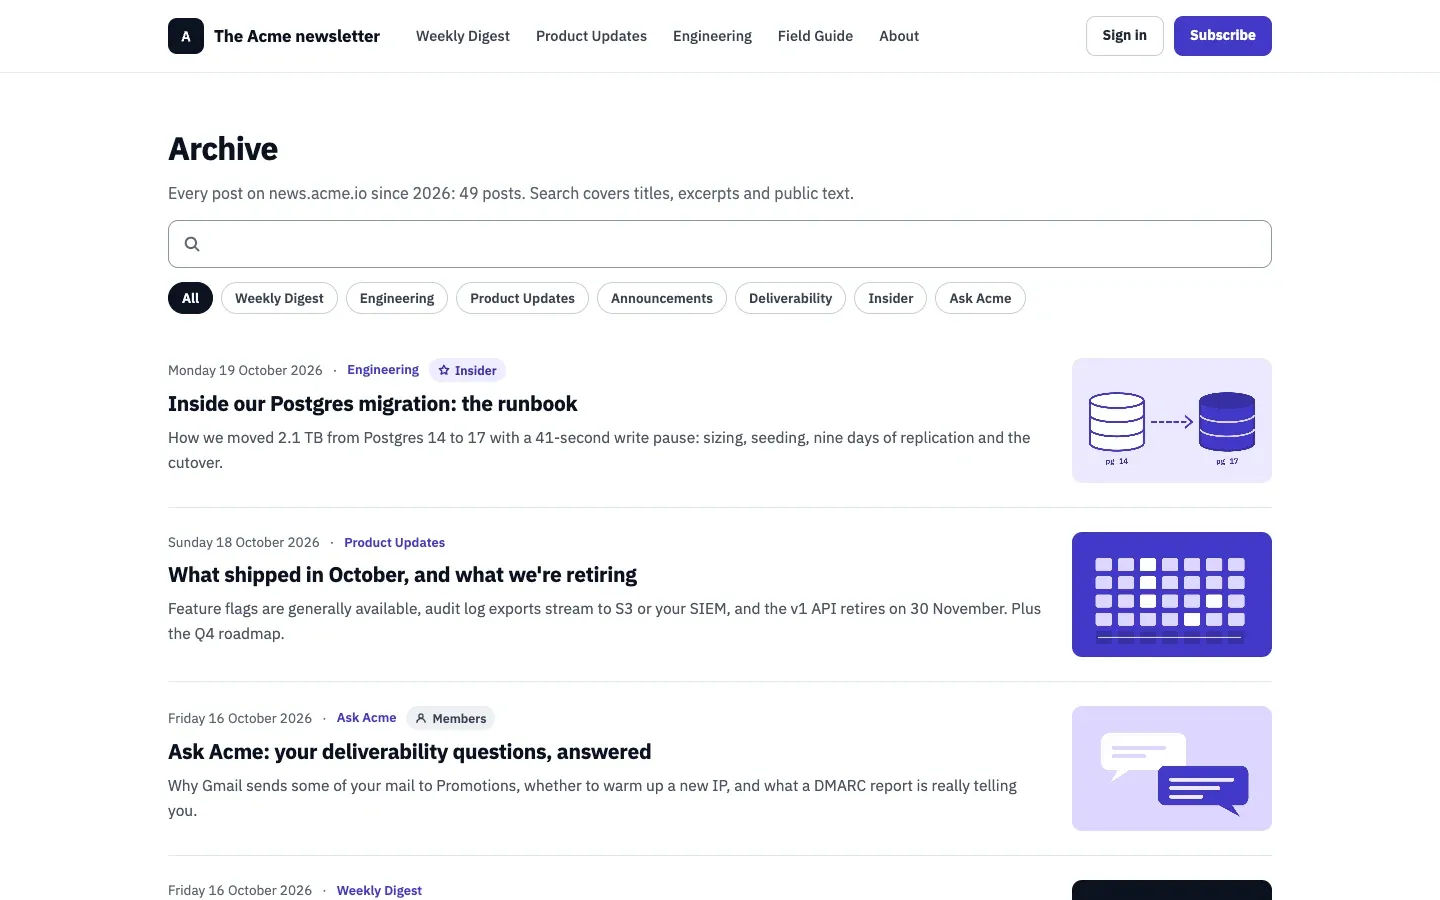
Task: Open the Weekly Digest category on the last post
Action: coord(379,890)
